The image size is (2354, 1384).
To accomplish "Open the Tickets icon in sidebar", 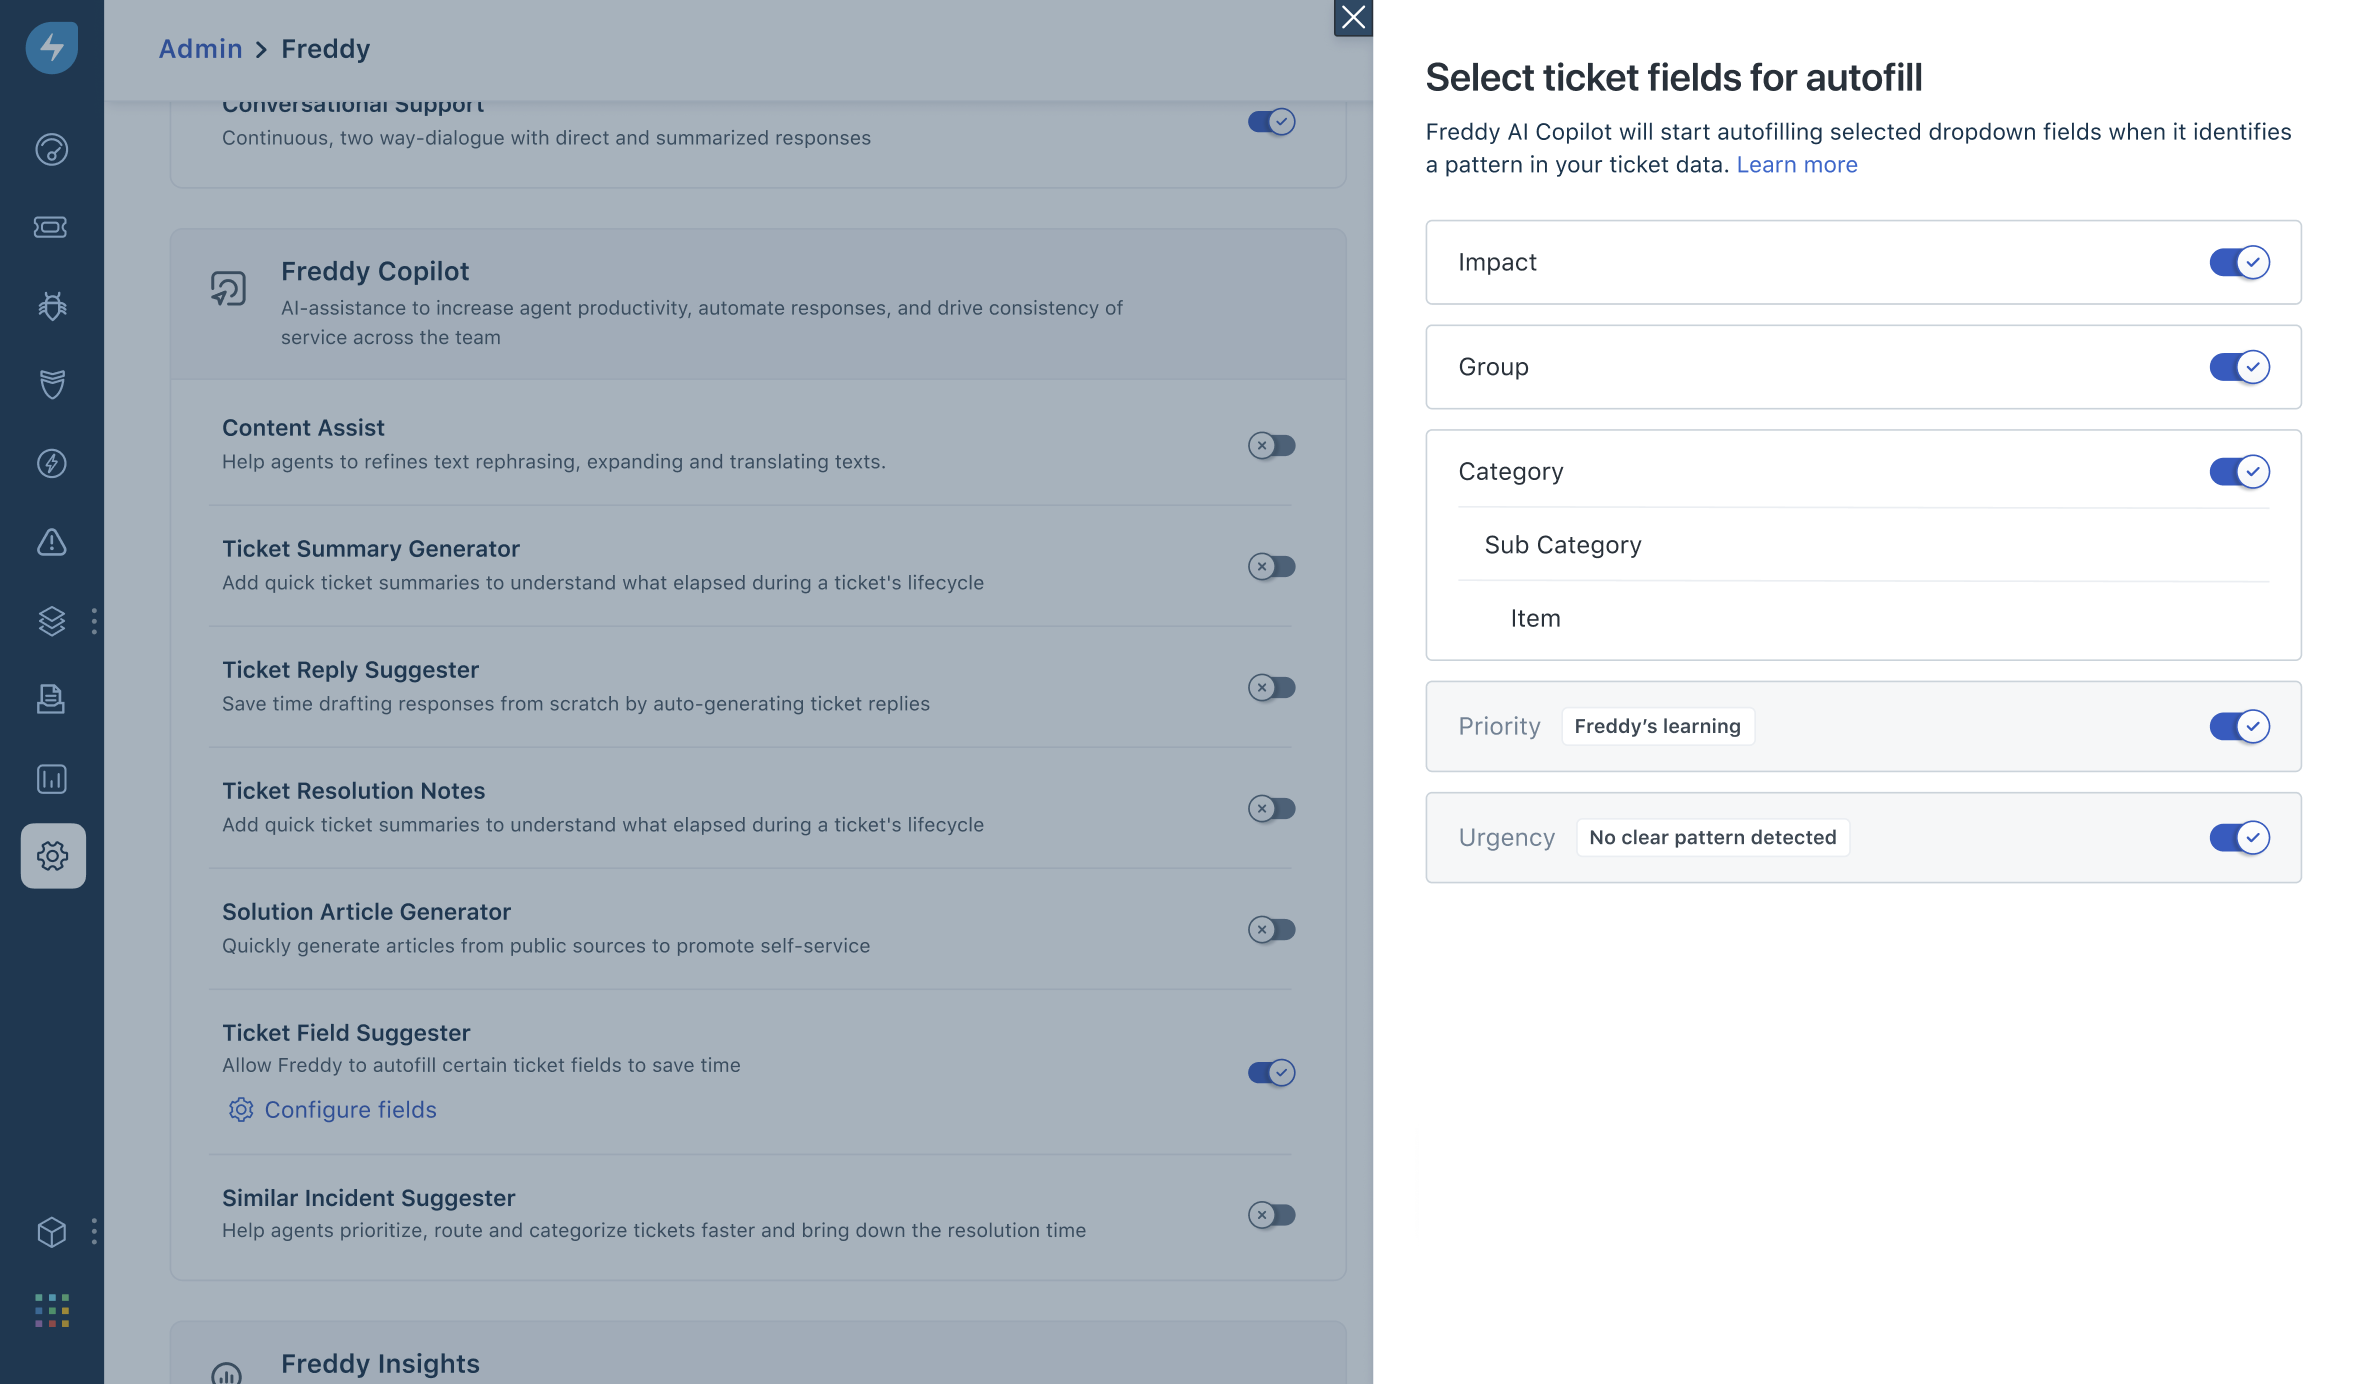I will (51, 227).
